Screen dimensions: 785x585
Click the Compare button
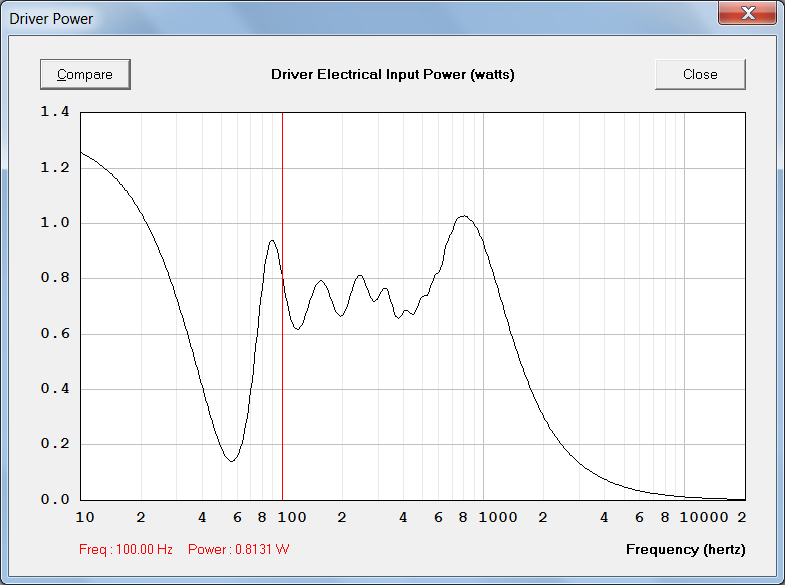85,75
